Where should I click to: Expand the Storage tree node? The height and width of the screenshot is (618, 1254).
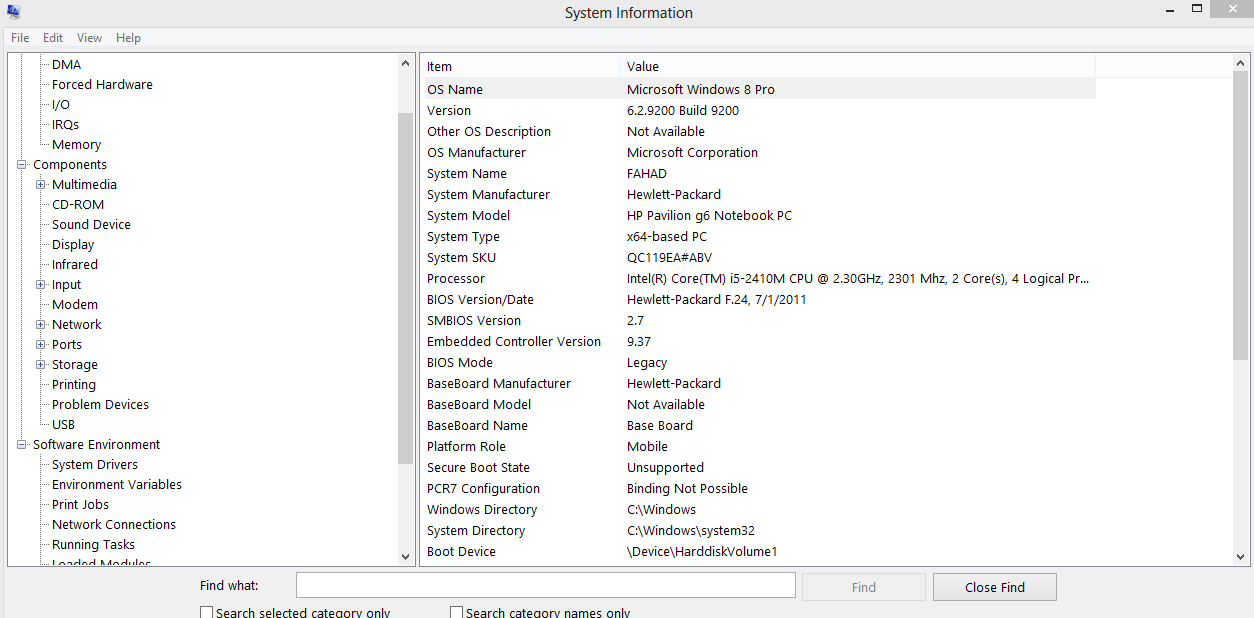click(x=41, y=364)
